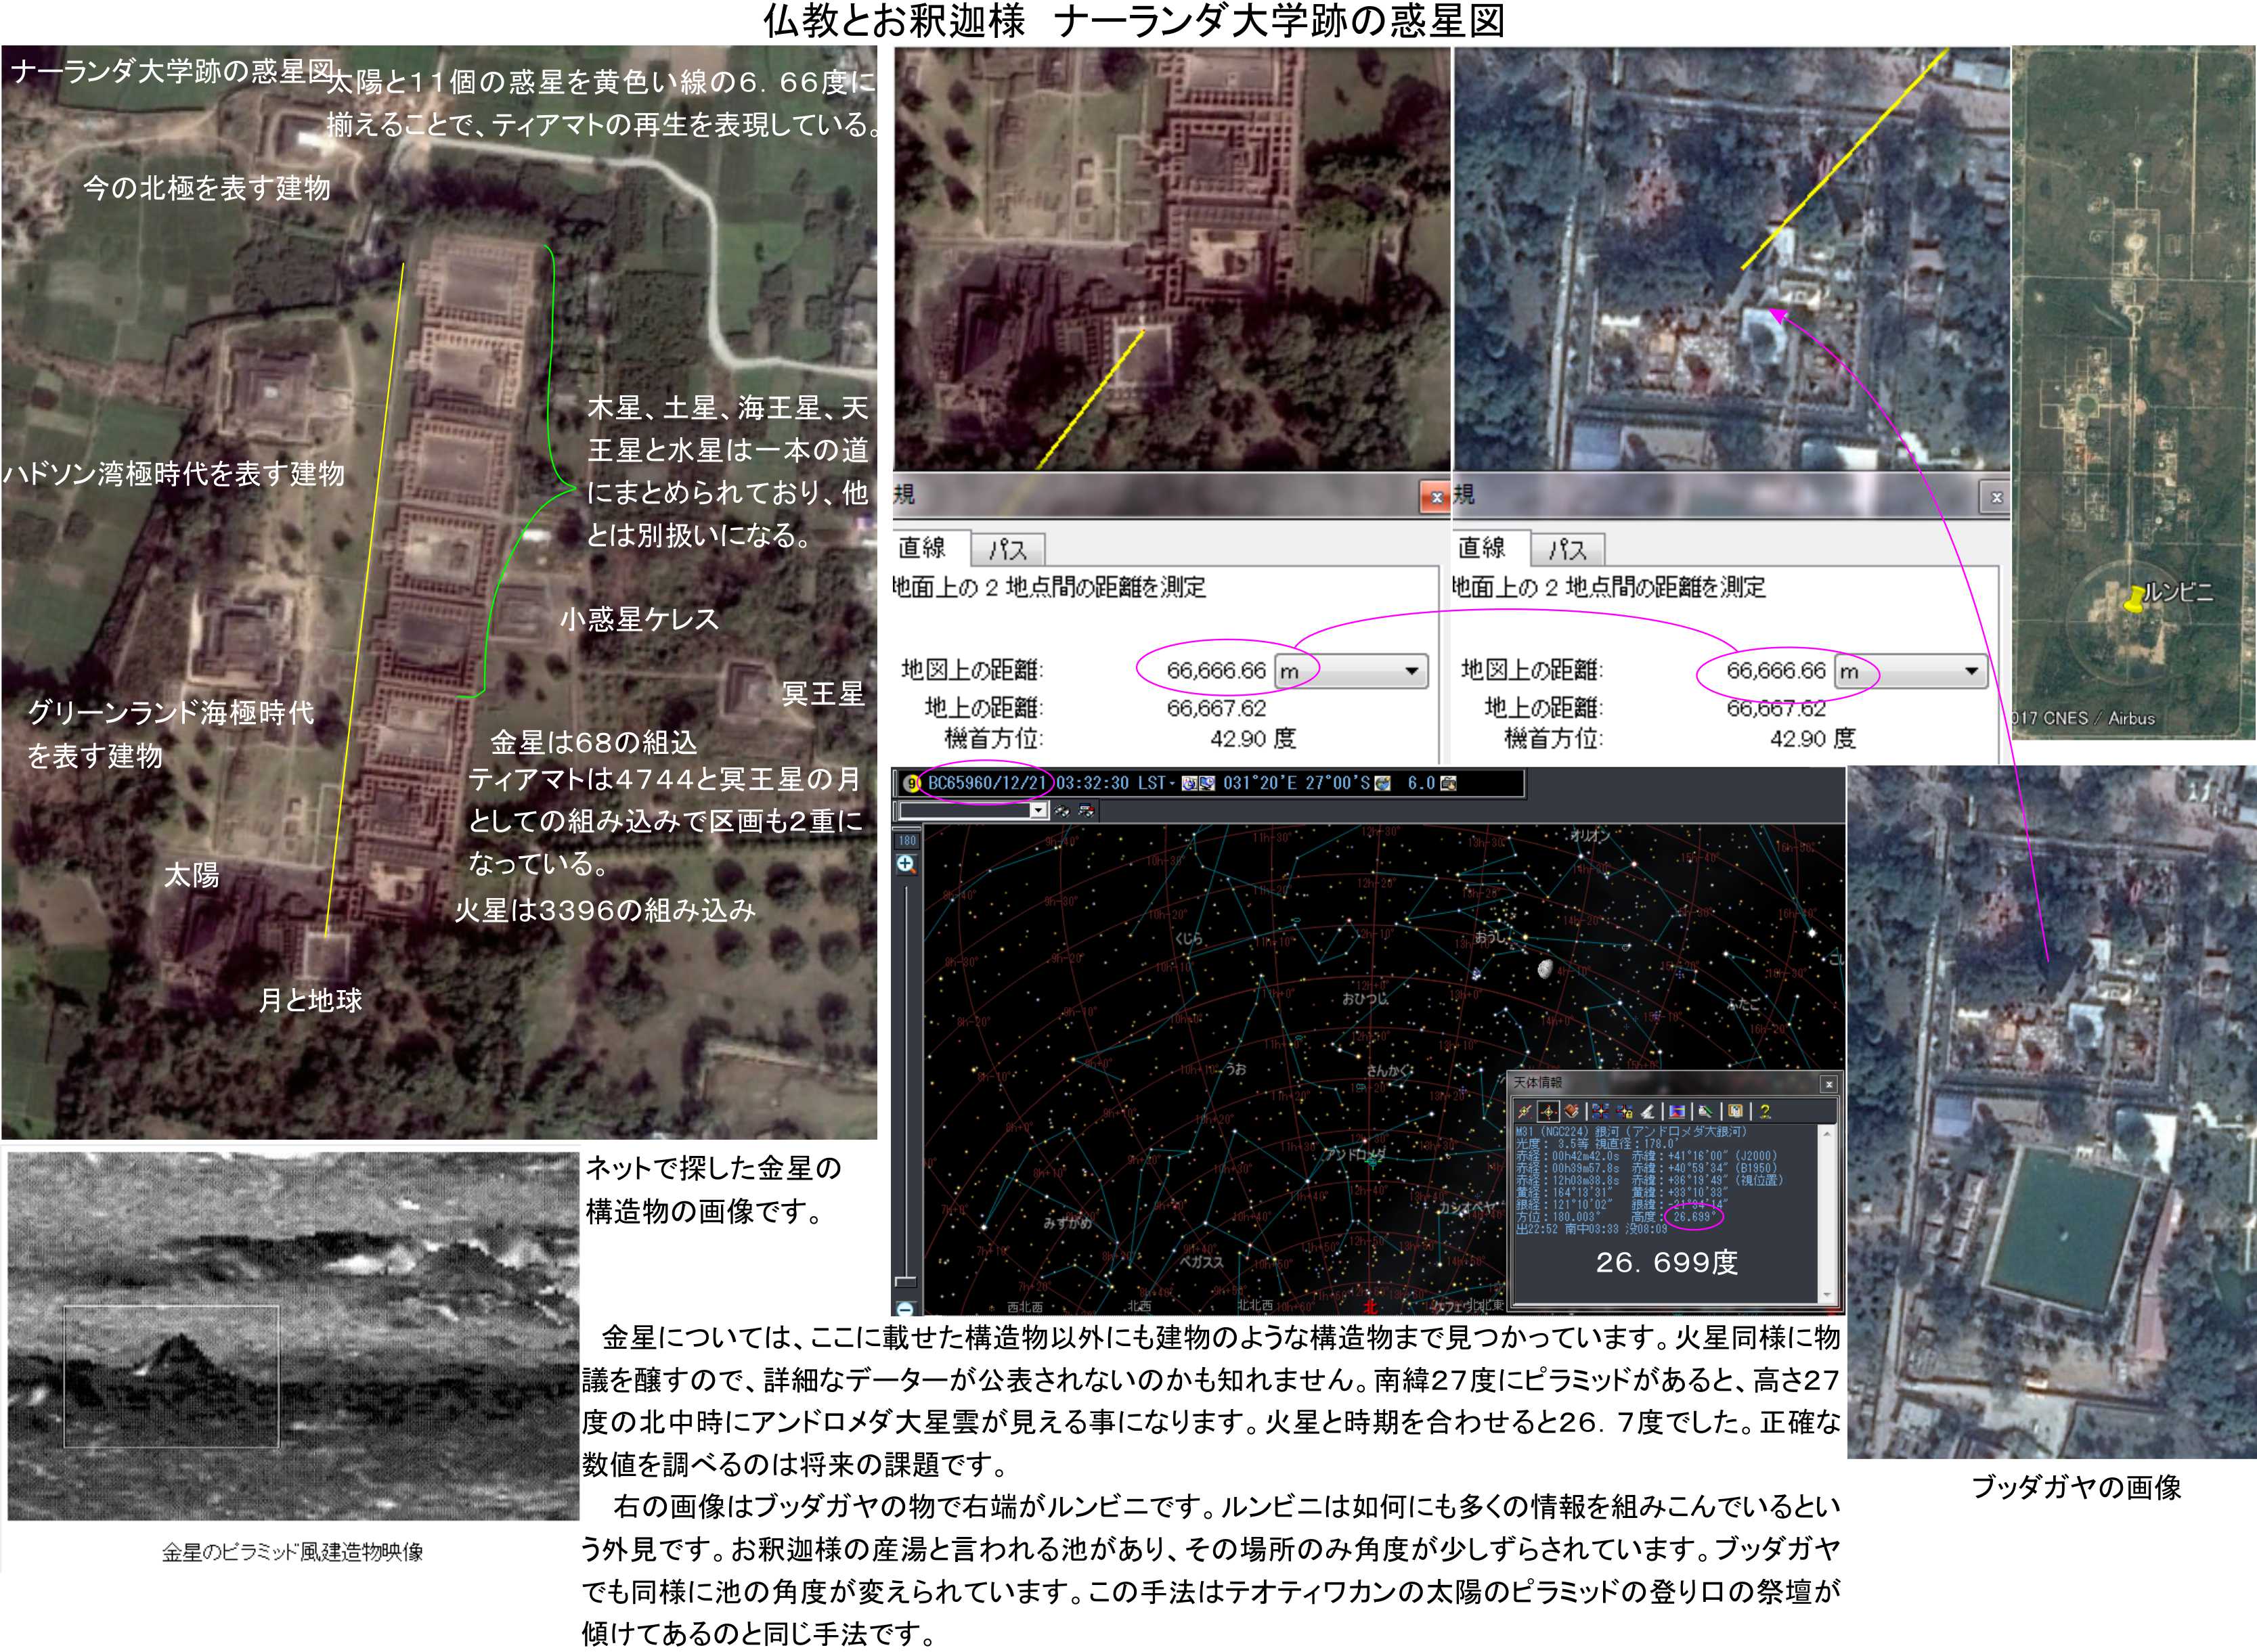Click the globe location icon beside coordinates

1382,783
